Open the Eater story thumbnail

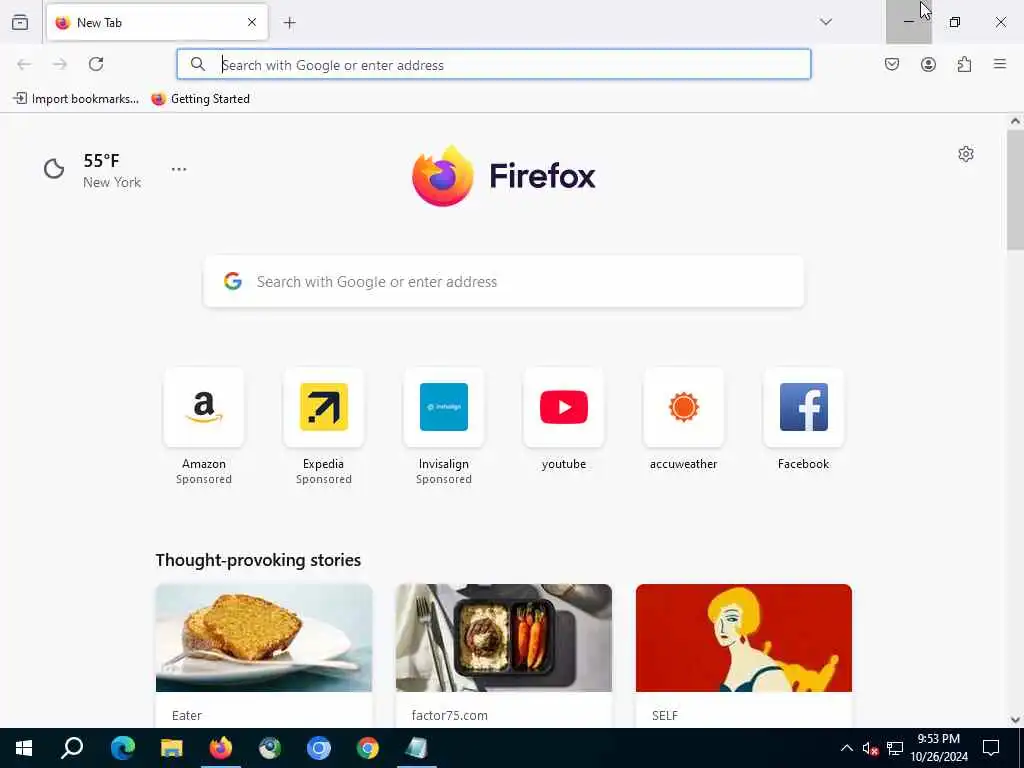point(264,638)
